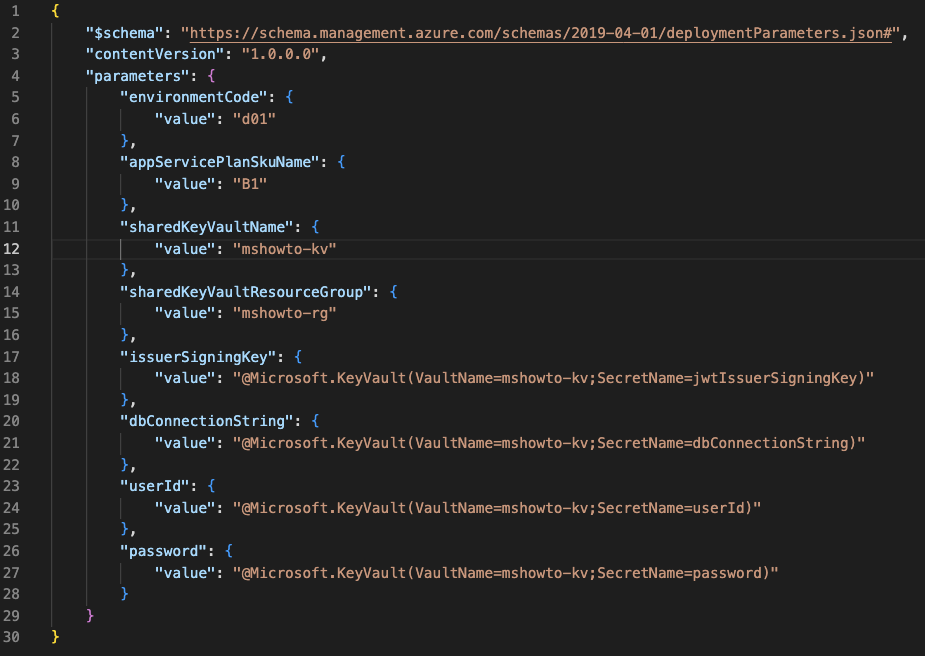
Task: Click line number 24 in the gutter
Action: point(11,508)
